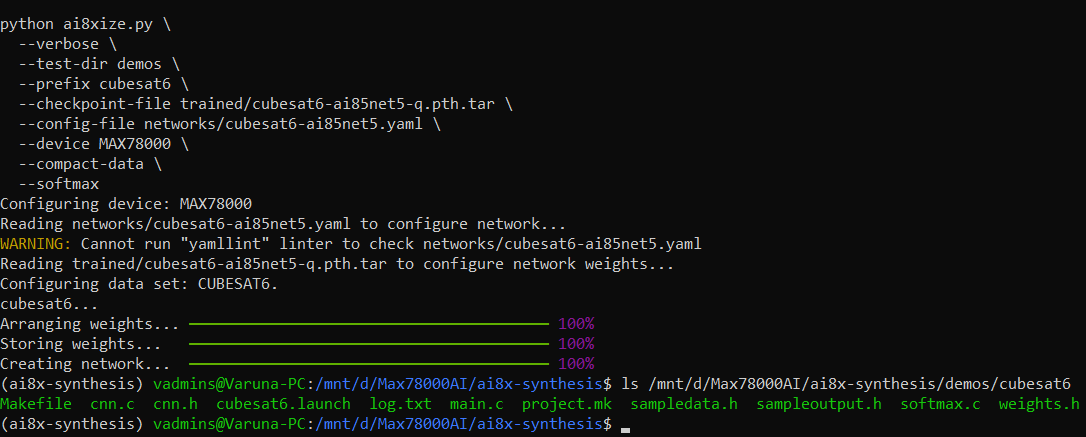Click sampleoutput.h in the listing
Screen dimensions: 1086x437
820,404
